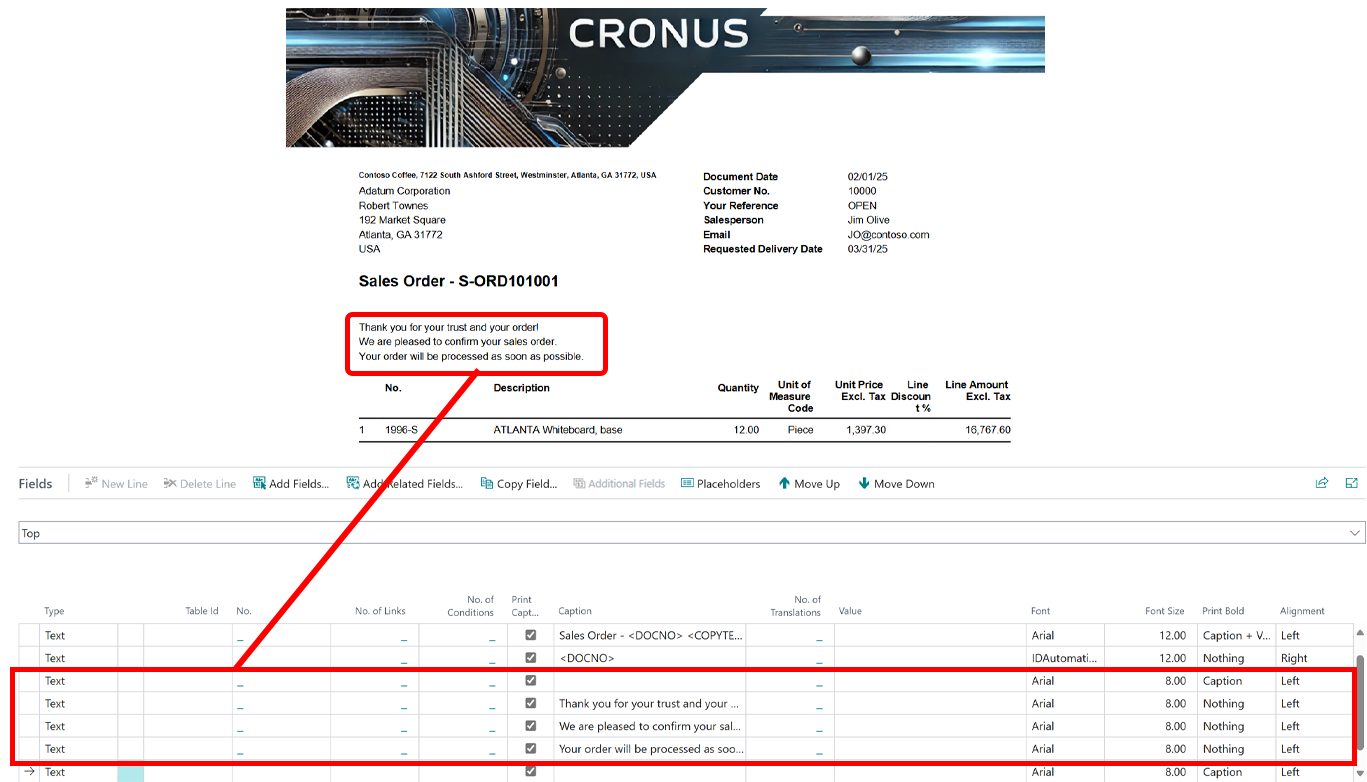
Task: Click No. of Links value in Sales Order row
Action: [403, 636]
